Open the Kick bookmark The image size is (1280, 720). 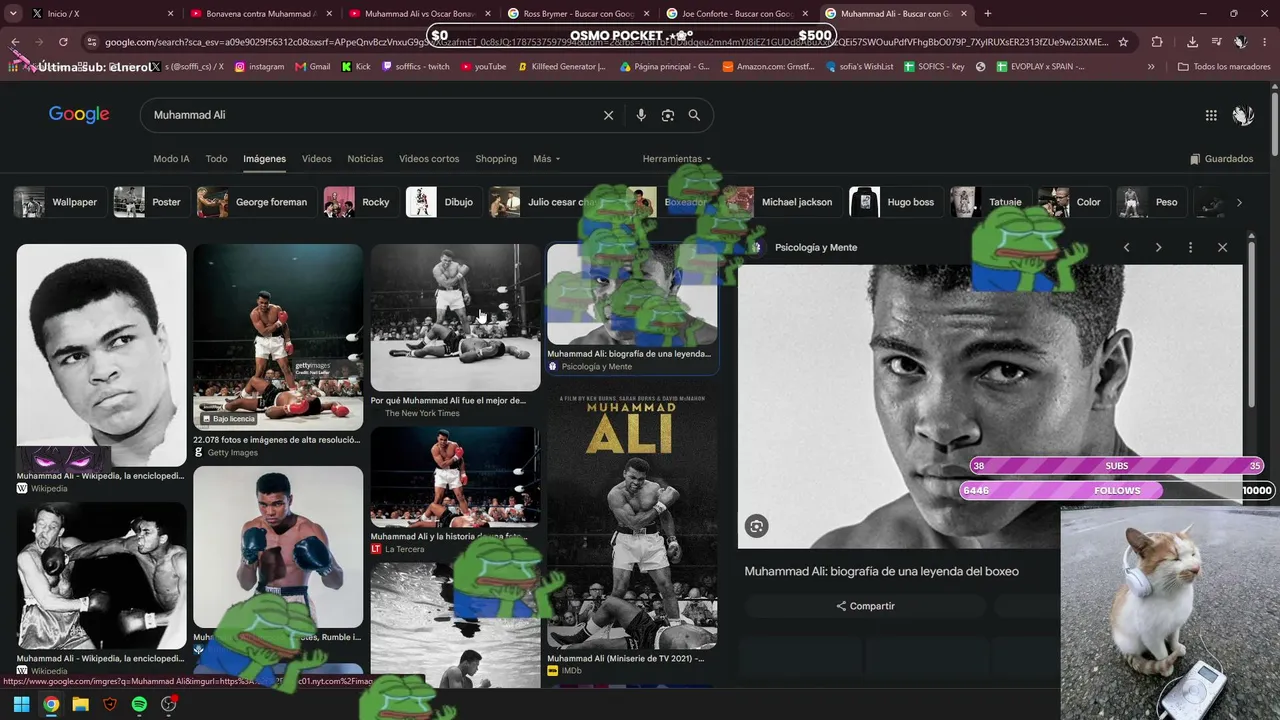coord(356,67)
